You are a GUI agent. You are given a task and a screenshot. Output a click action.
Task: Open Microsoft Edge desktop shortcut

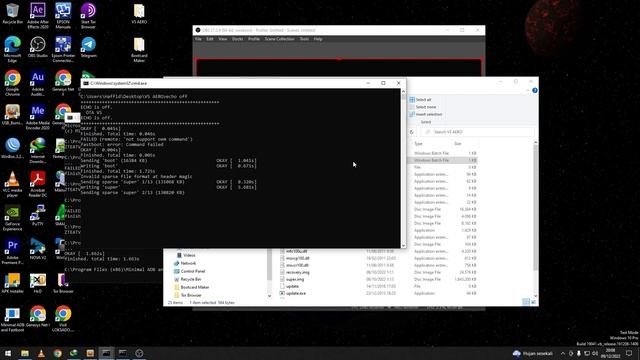point(12,49)
